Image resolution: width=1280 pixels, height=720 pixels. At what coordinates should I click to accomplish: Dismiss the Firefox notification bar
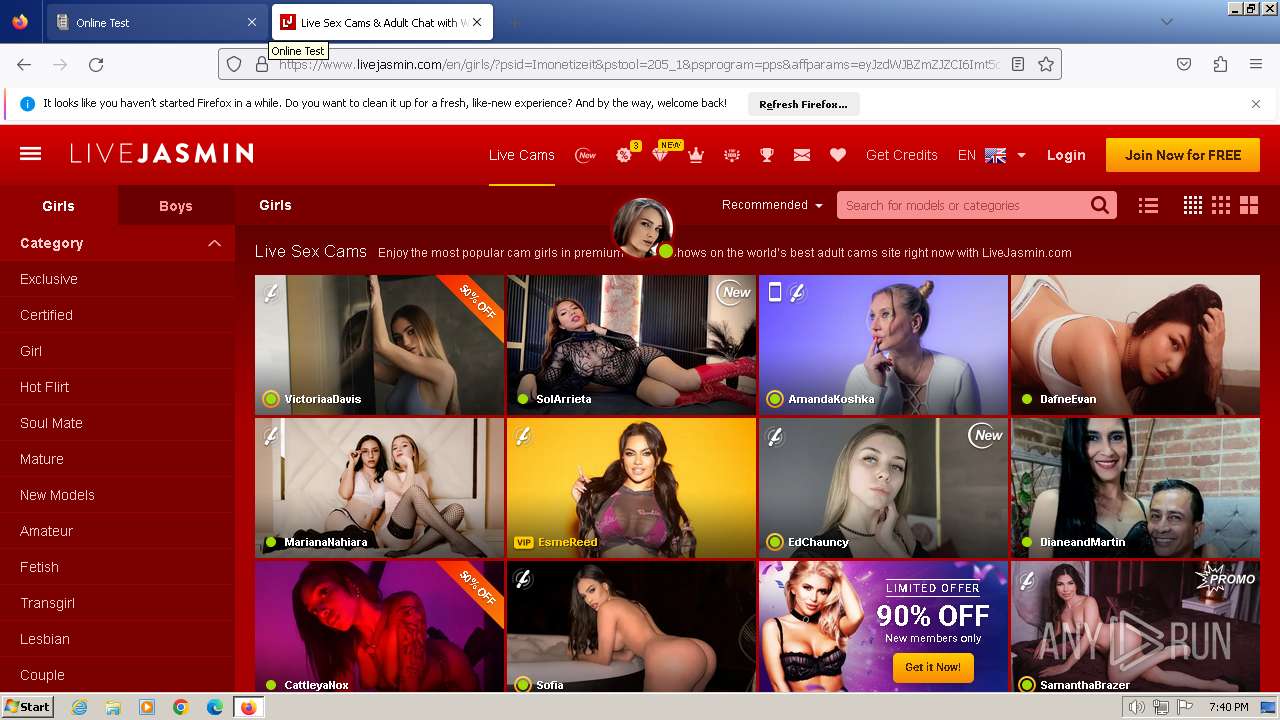[x=1256, y=104]
